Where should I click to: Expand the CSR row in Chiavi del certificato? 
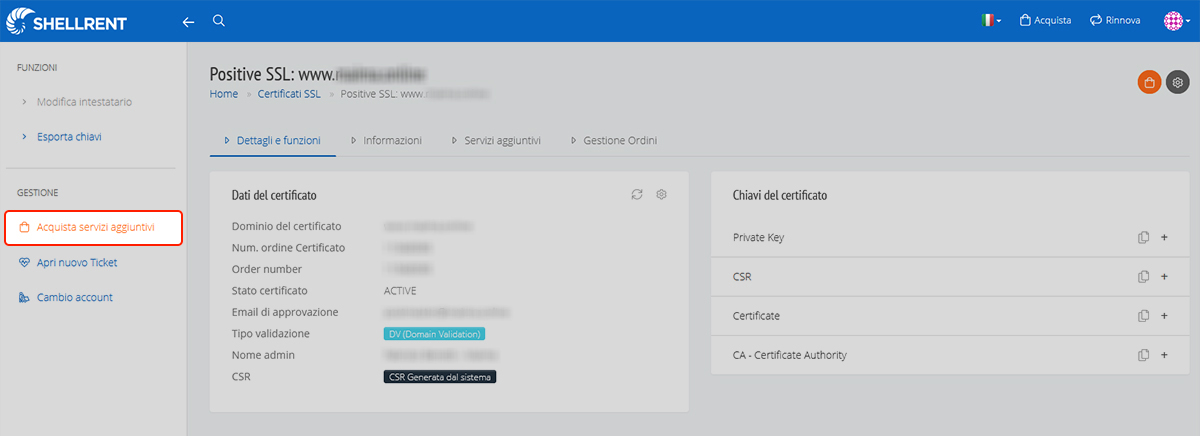[1164, 277]
